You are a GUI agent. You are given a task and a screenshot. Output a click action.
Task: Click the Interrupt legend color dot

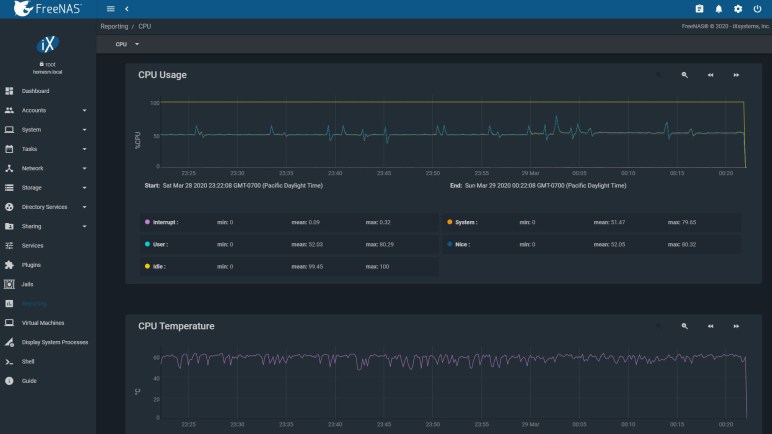[x=147, y=221]
